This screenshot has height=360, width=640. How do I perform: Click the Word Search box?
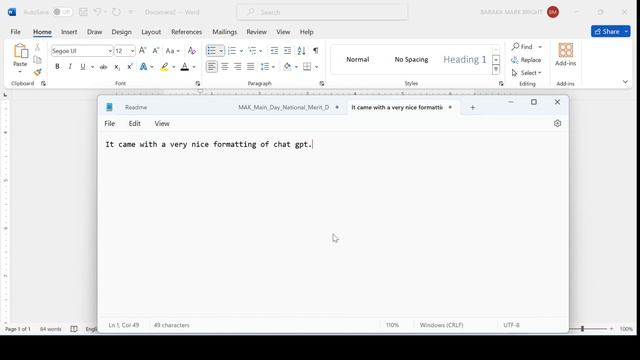coord(322,12)
